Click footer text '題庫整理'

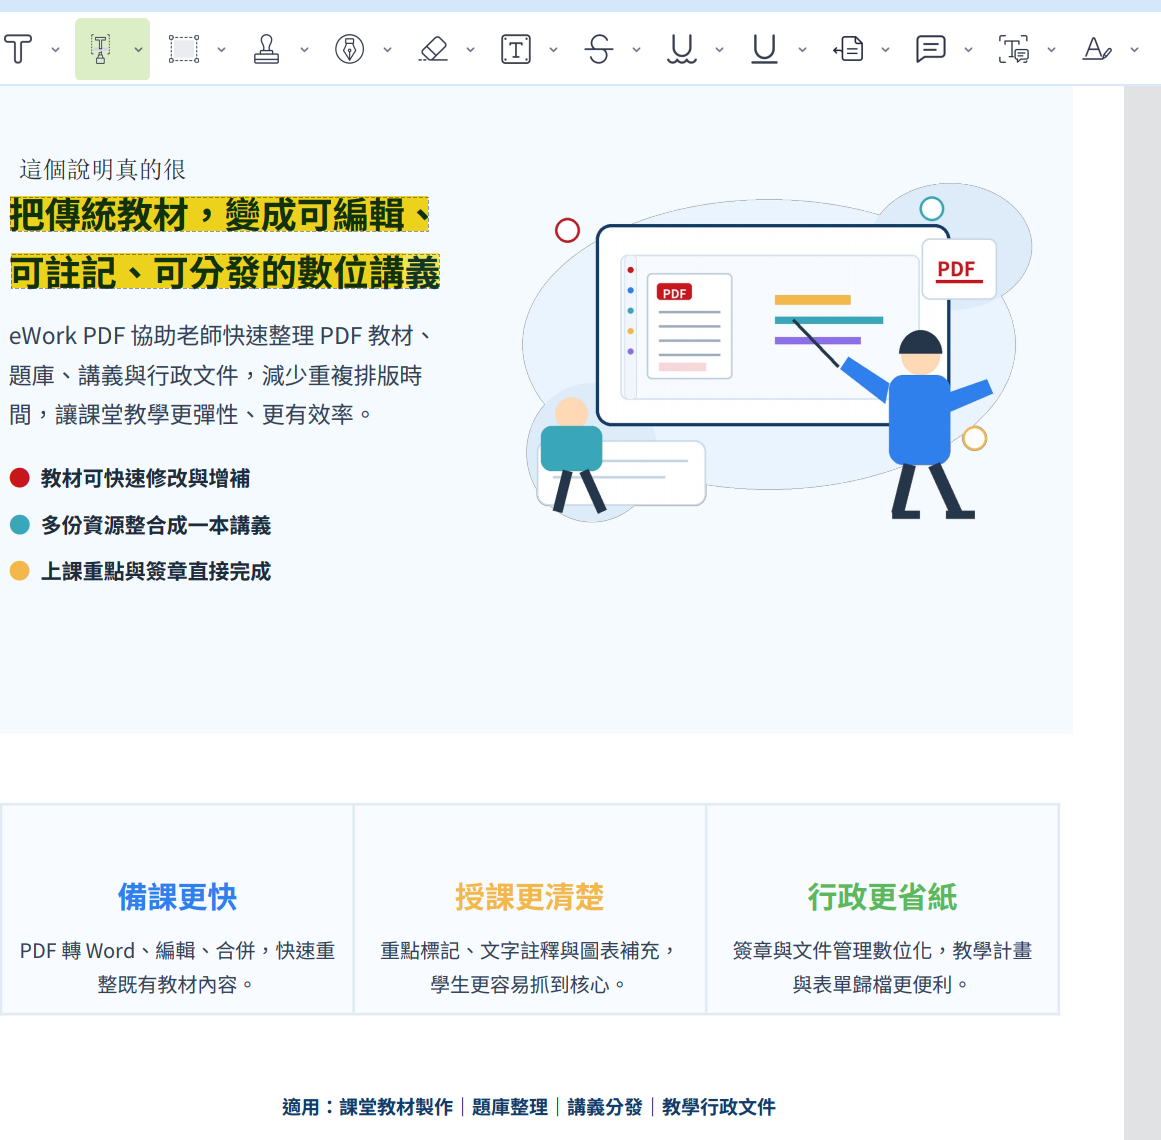coord(509,1107)
